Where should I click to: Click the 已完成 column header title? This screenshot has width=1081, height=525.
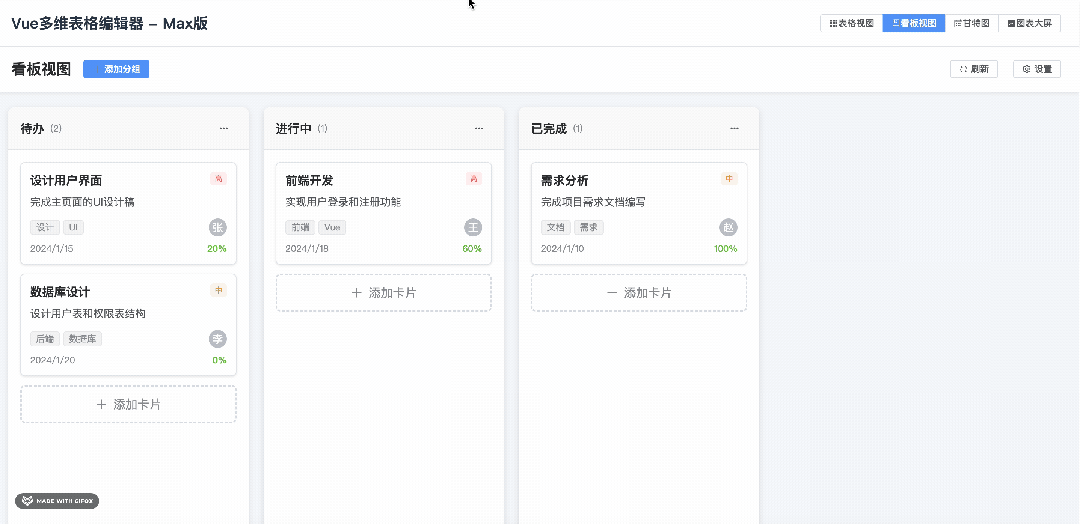coord(549,129)
